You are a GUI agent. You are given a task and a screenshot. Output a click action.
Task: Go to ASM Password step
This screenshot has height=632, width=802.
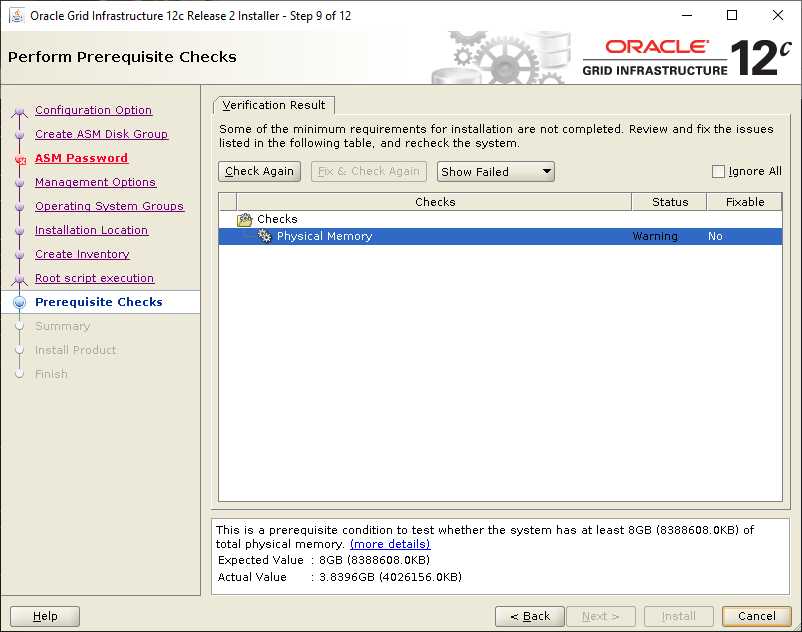click(81, 158)
